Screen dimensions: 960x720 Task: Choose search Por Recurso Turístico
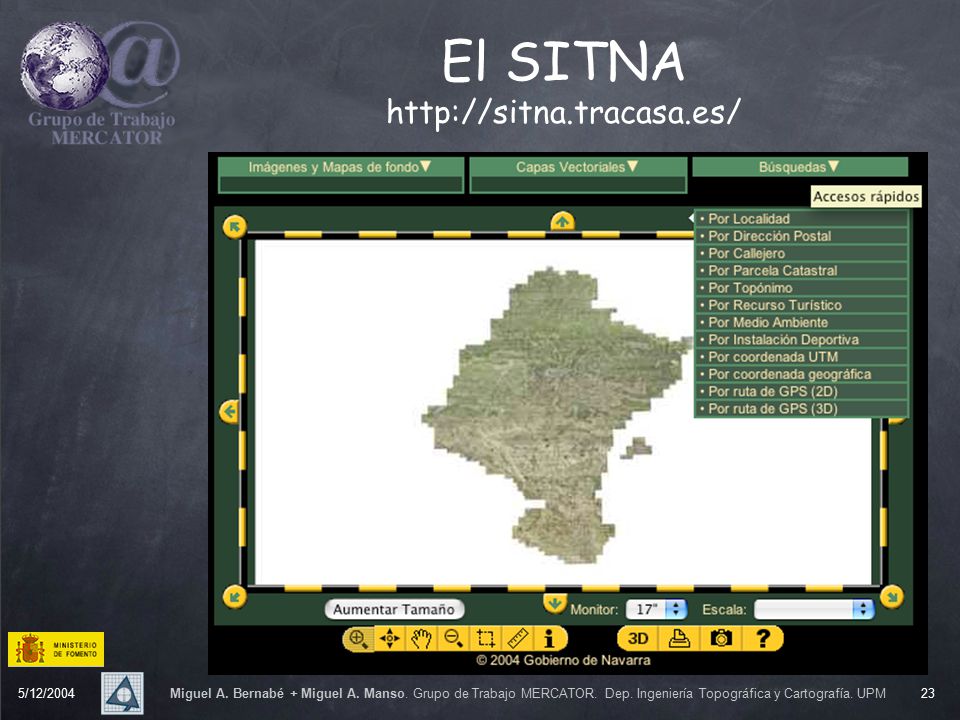[x=801, y=305]
